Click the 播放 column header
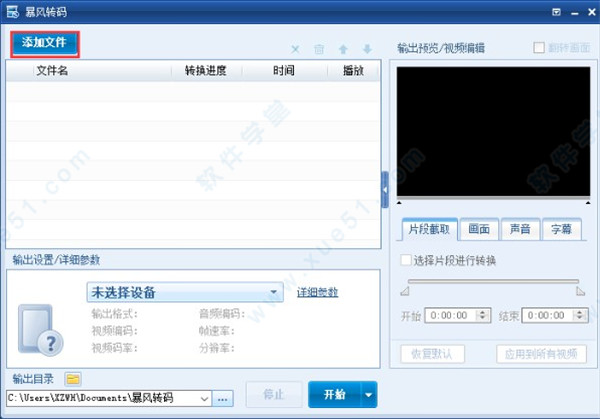This screenshot has height=419, width=600. 353,70
